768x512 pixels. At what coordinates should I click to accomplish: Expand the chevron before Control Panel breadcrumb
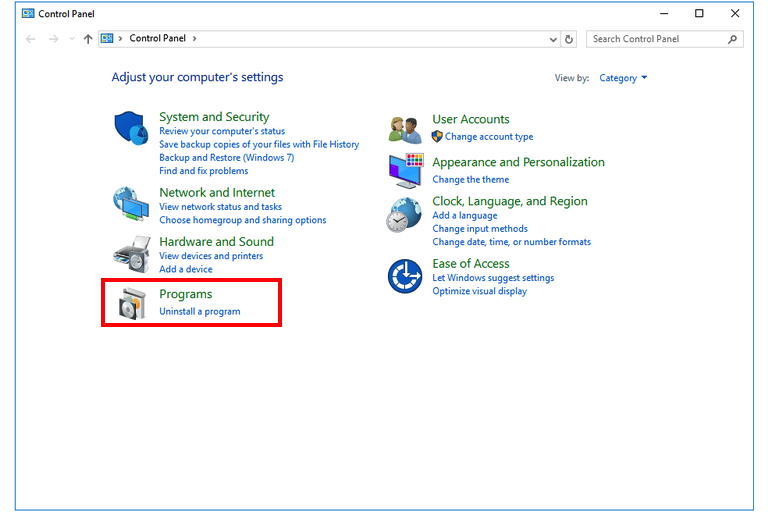tap(120, 38)
